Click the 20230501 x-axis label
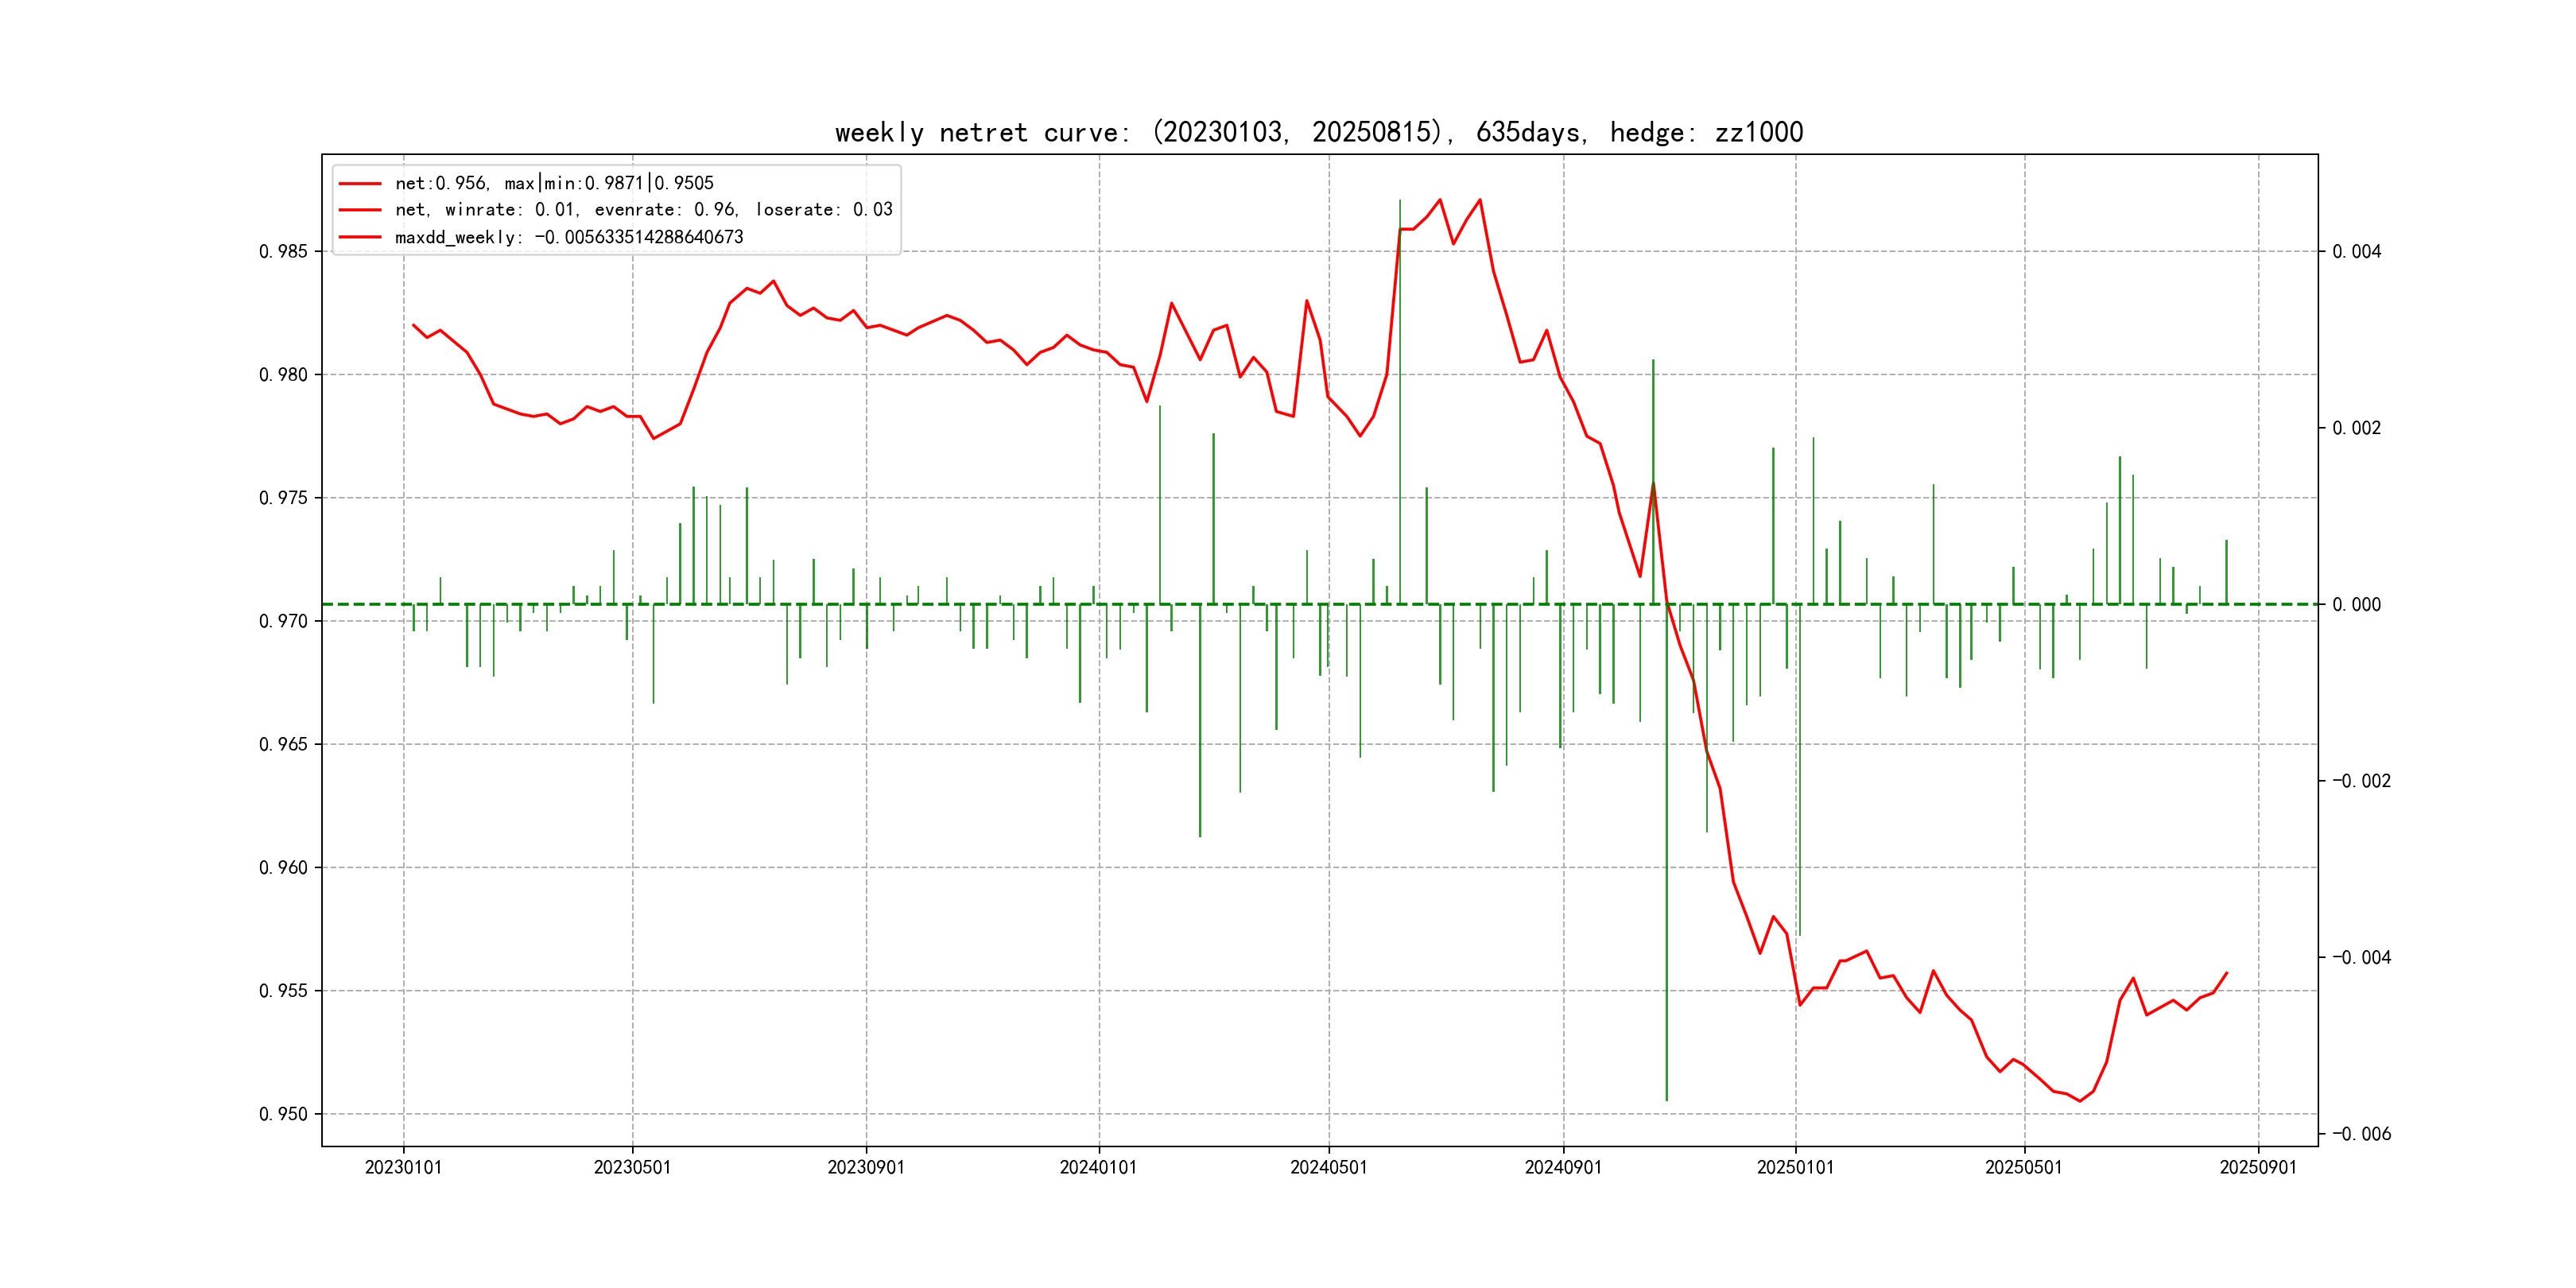2576x1288 pixels. click(632, 1168)
